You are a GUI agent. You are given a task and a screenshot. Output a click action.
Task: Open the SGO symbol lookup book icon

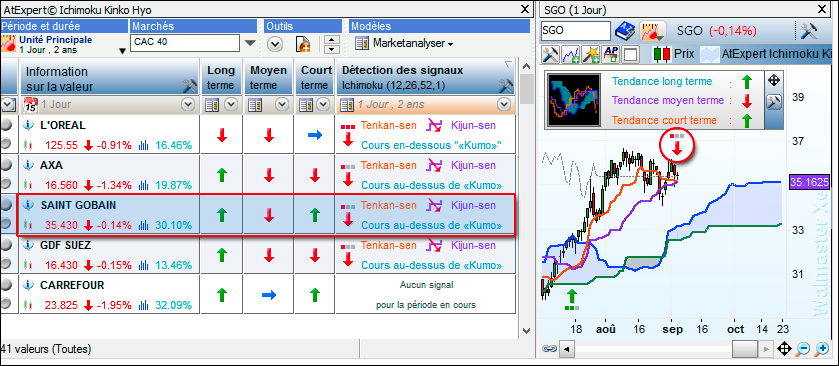[624, 30]
